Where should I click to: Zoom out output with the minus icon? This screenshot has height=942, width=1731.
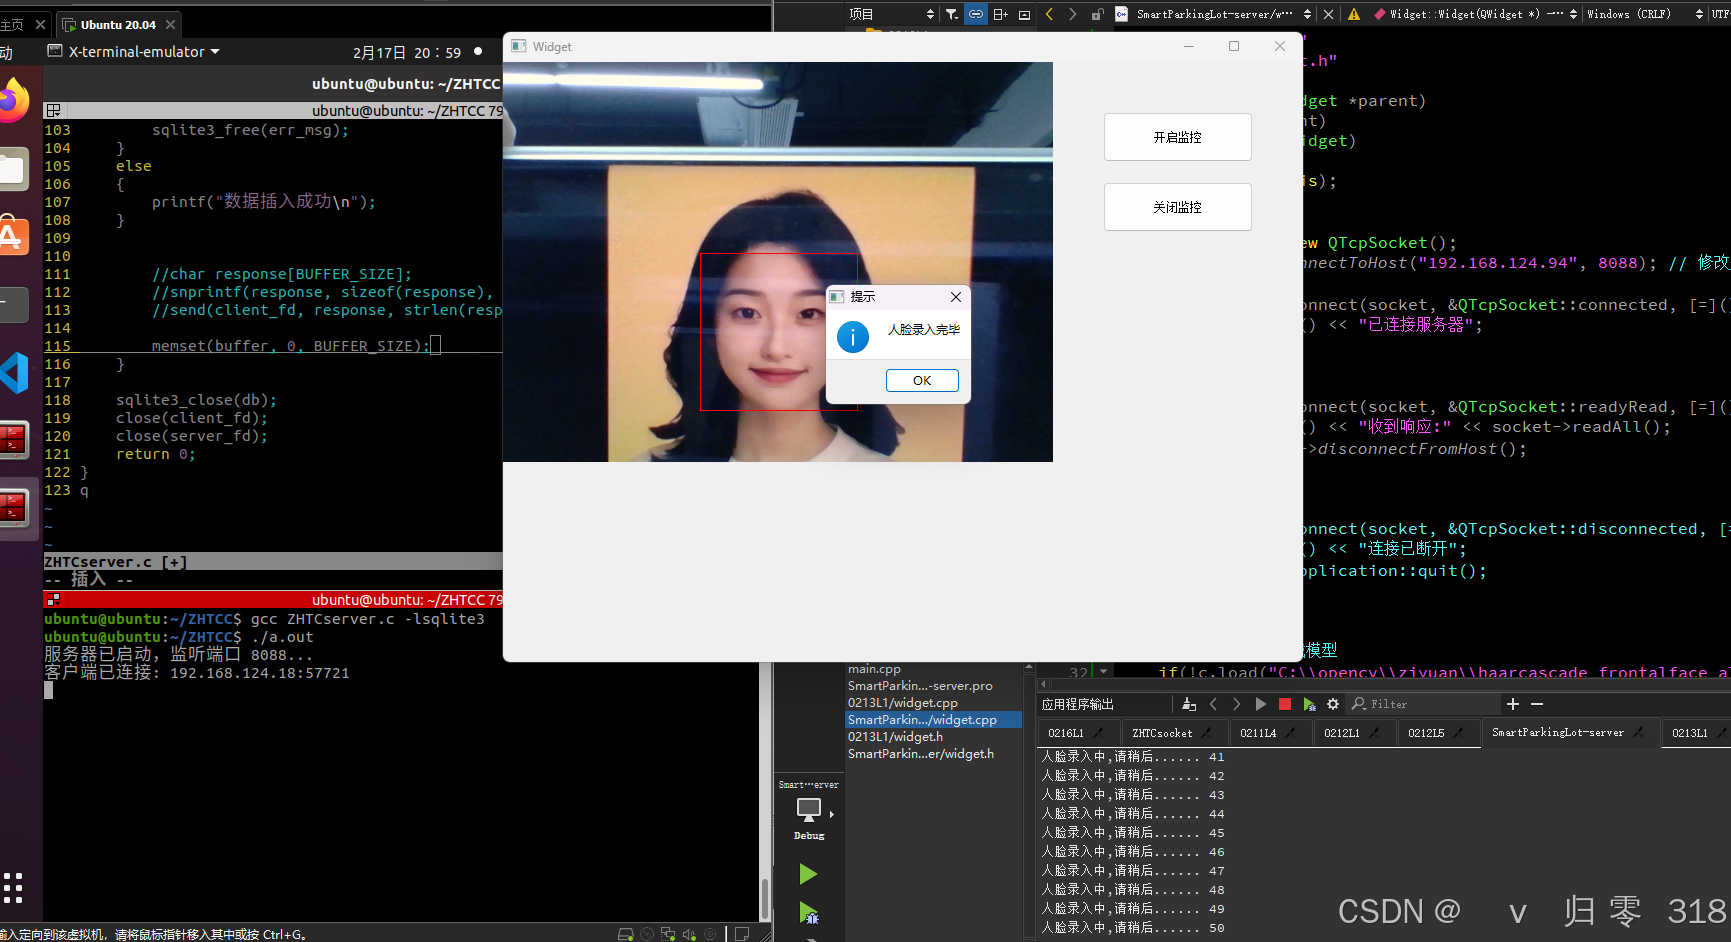pyautogui.click(x=1537, y=704)
